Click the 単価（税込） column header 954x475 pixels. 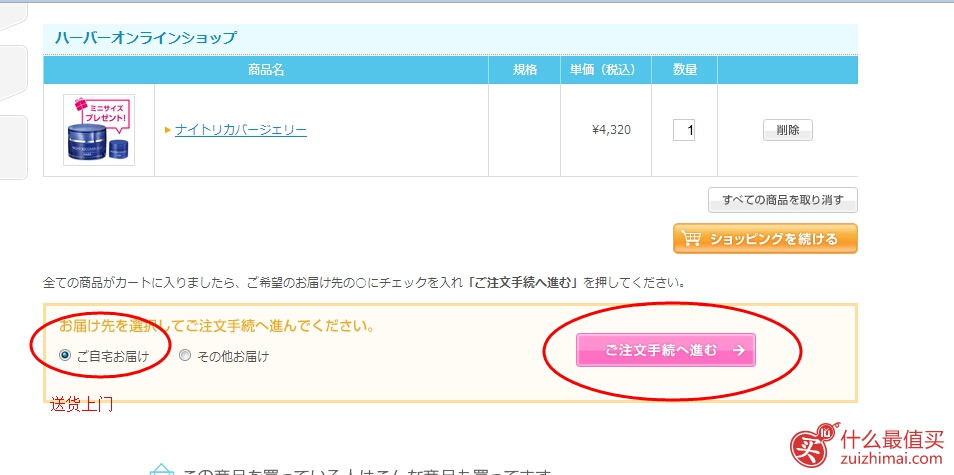606,70
